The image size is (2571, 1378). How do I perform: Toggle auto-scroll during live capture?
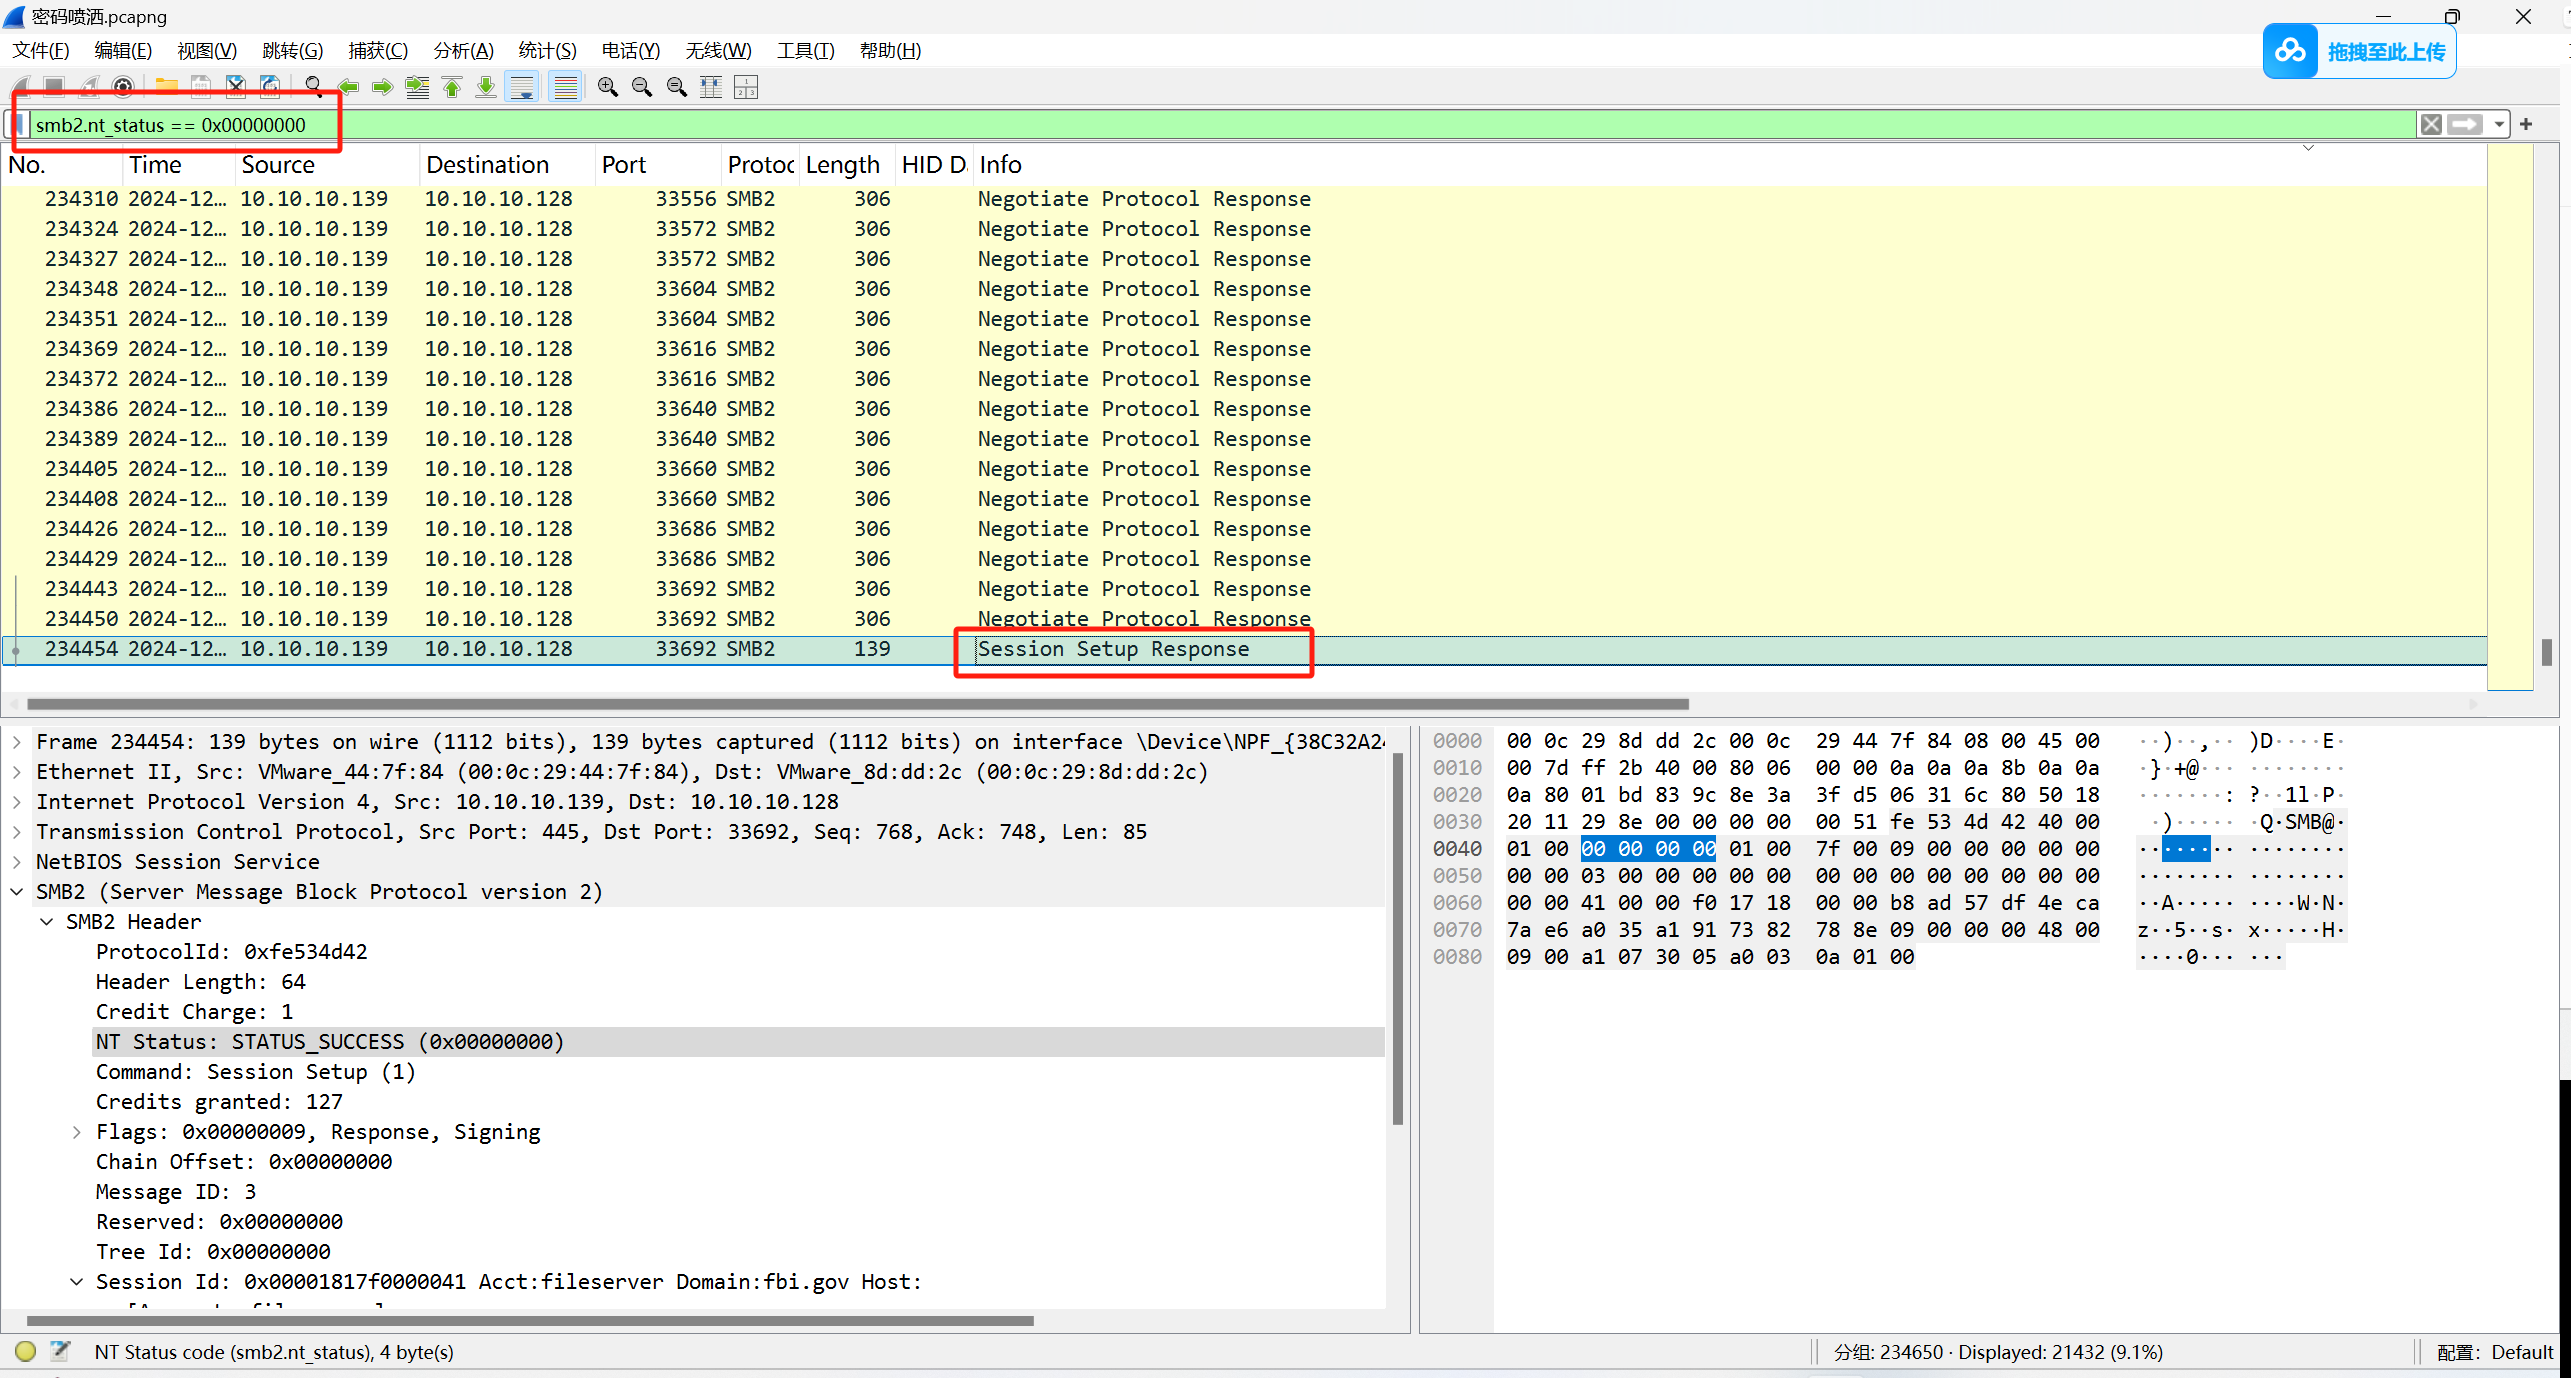pos(522,88)
